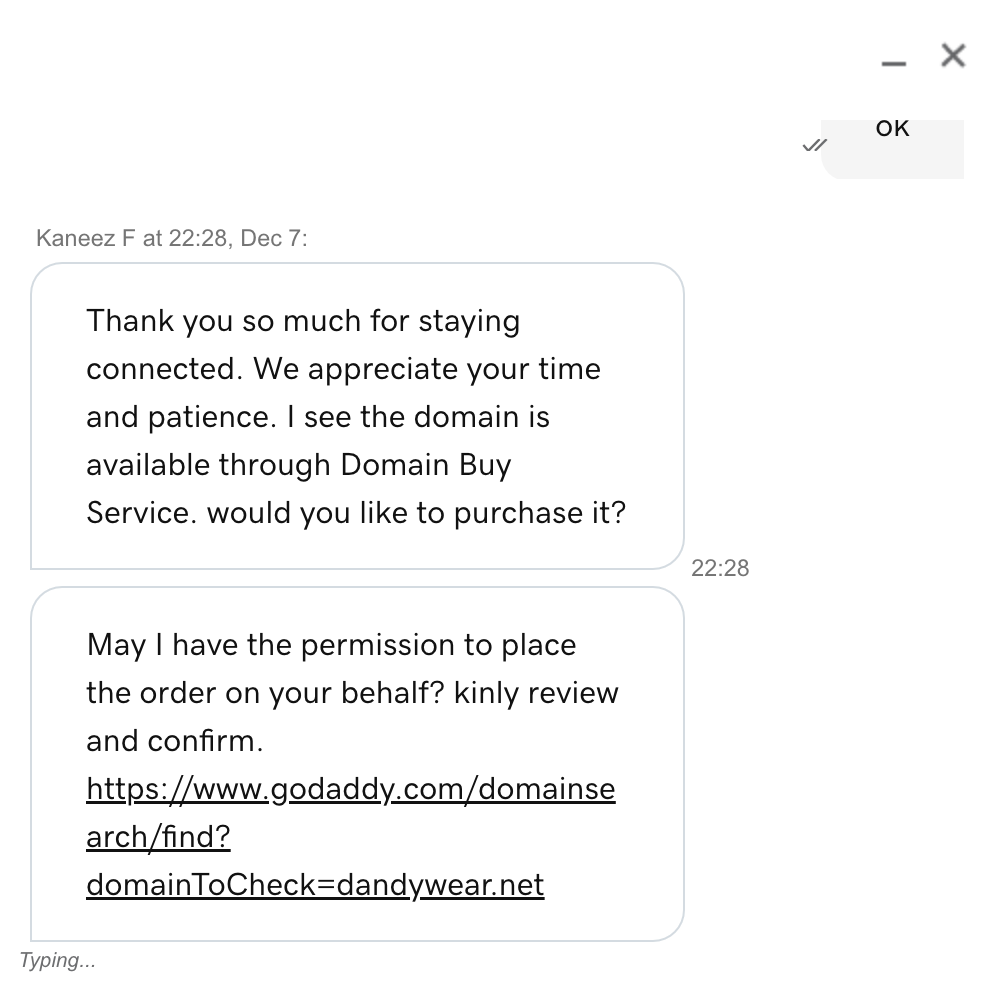Image resolution: width=984 pixels, height=992 pixels.
Task: Click the "Typing..." indicator
Action: [x=58, y=961]
